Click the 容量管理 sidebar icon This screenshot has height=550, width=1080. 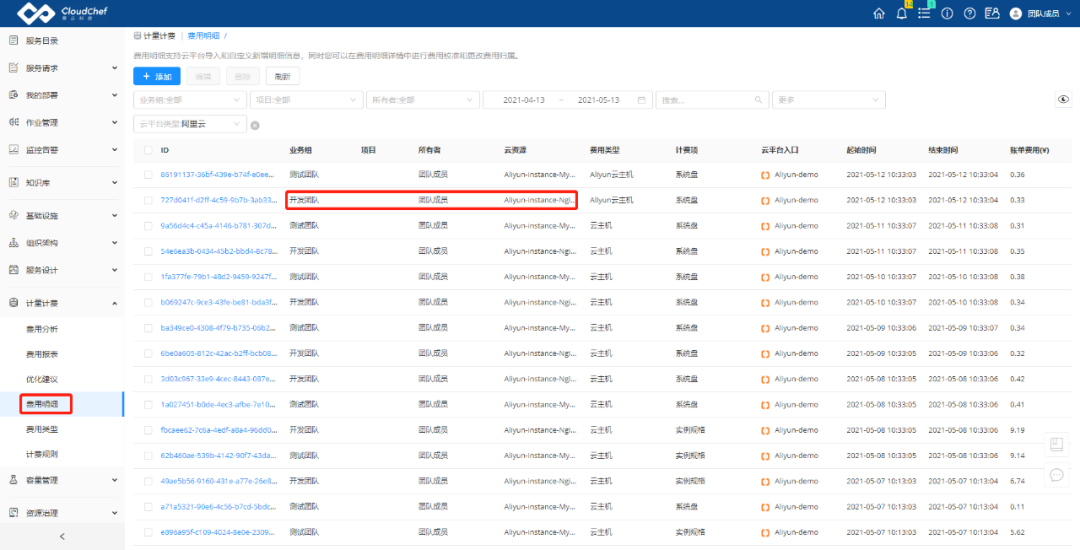(x=13, y=480)
